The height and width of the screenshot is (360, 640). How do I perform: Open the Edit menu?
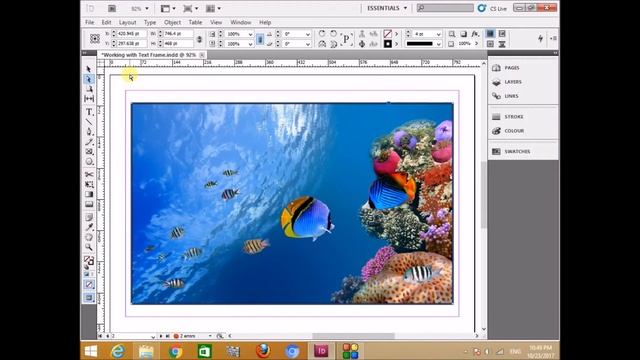point(106,22)
